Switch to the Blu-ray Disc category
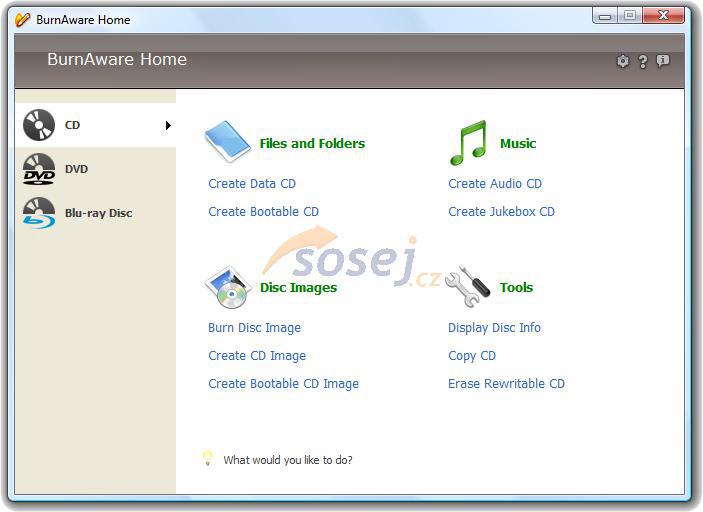Viewport: 703px width, 512px height. [x=99, y=213]
